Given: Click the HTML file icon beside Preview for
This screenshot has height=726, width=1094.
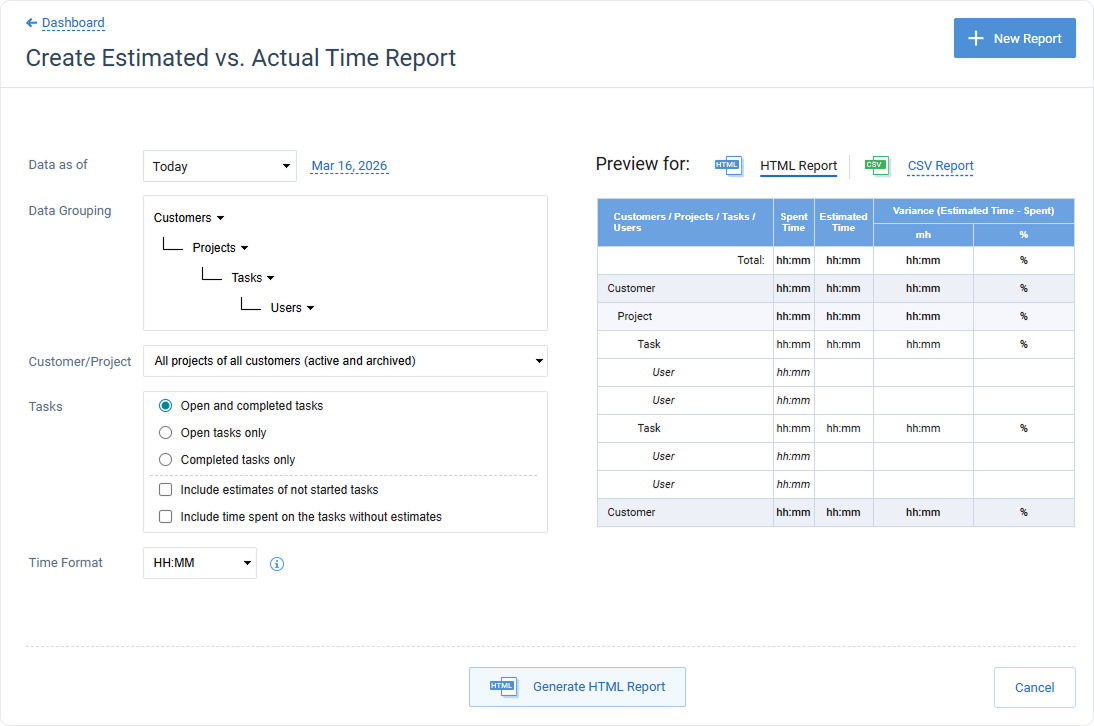Looking at the screenshot, I should point(729,165).
